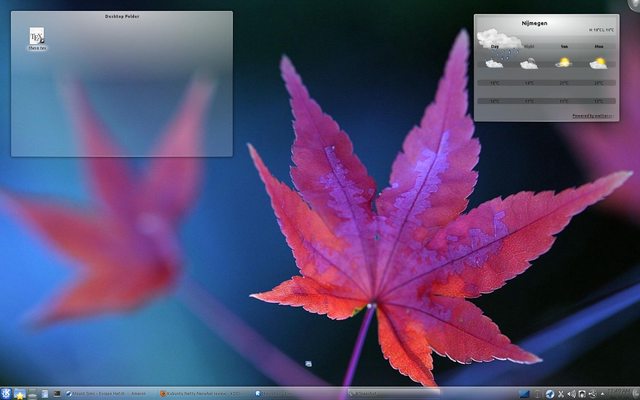The height and width of the screenshot is (400, 640).
Task: Click the small icon at the leaf stem base
Action: point(309,364)
